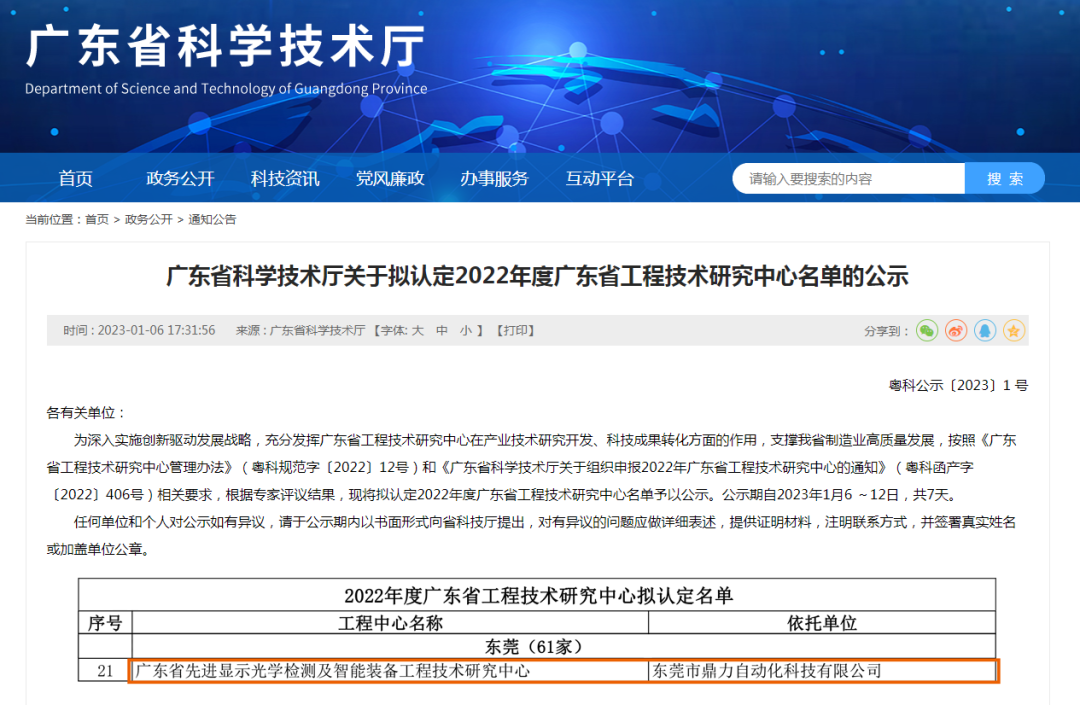Click 政务公开 breadcrumb link
Screen dimensions: 1080x705
click(148, 219)
